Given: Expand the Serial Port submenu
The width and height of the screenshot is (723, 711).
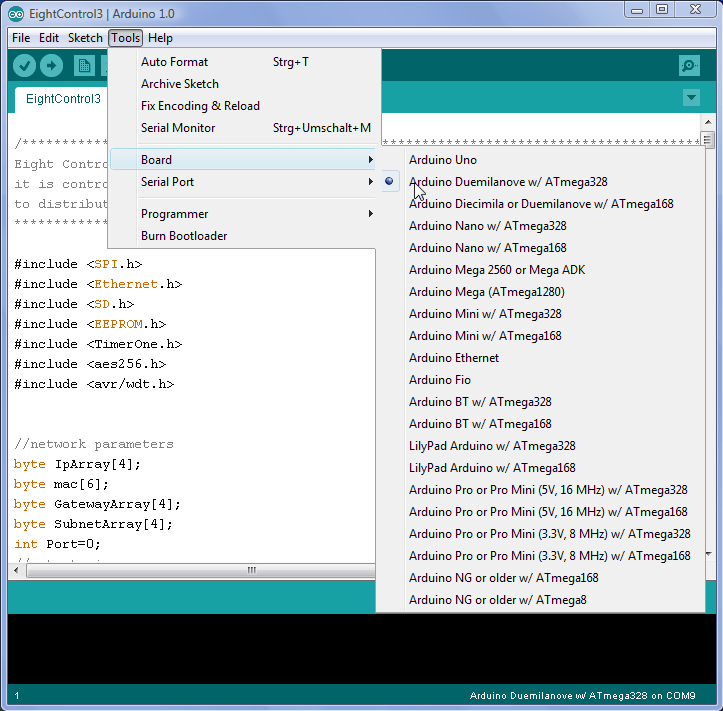Looking at the screenshot, I should (x=243, y=182).
